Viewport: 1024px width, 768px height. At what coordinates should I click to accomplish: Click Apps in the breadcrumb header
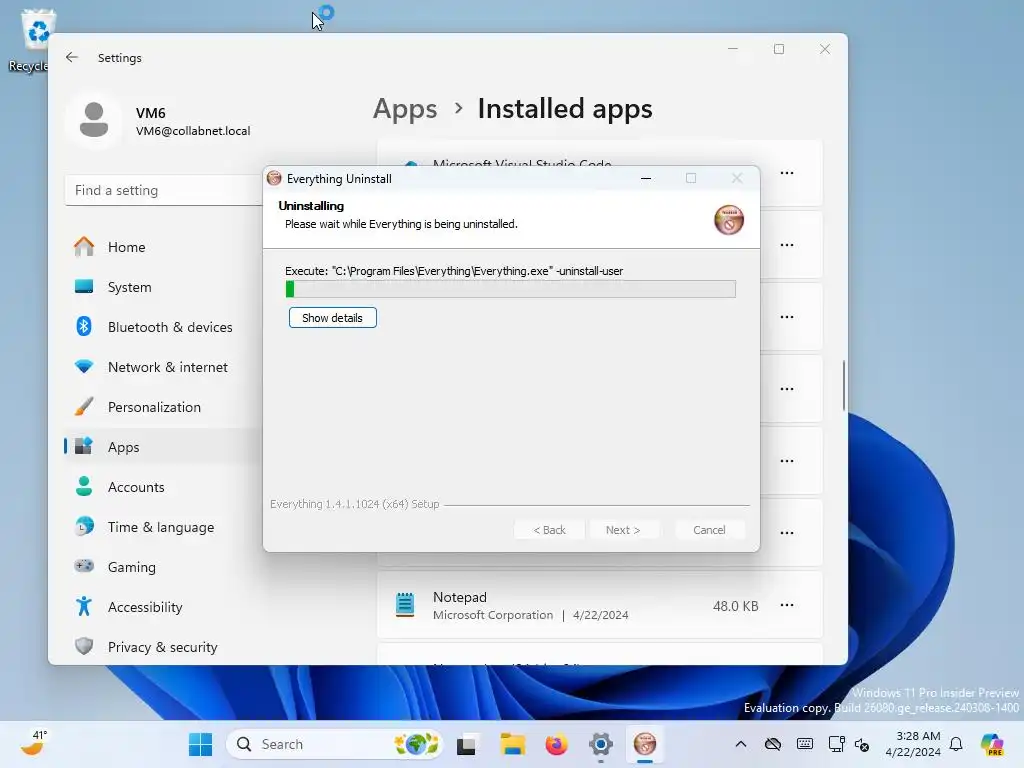pos(405,108)
